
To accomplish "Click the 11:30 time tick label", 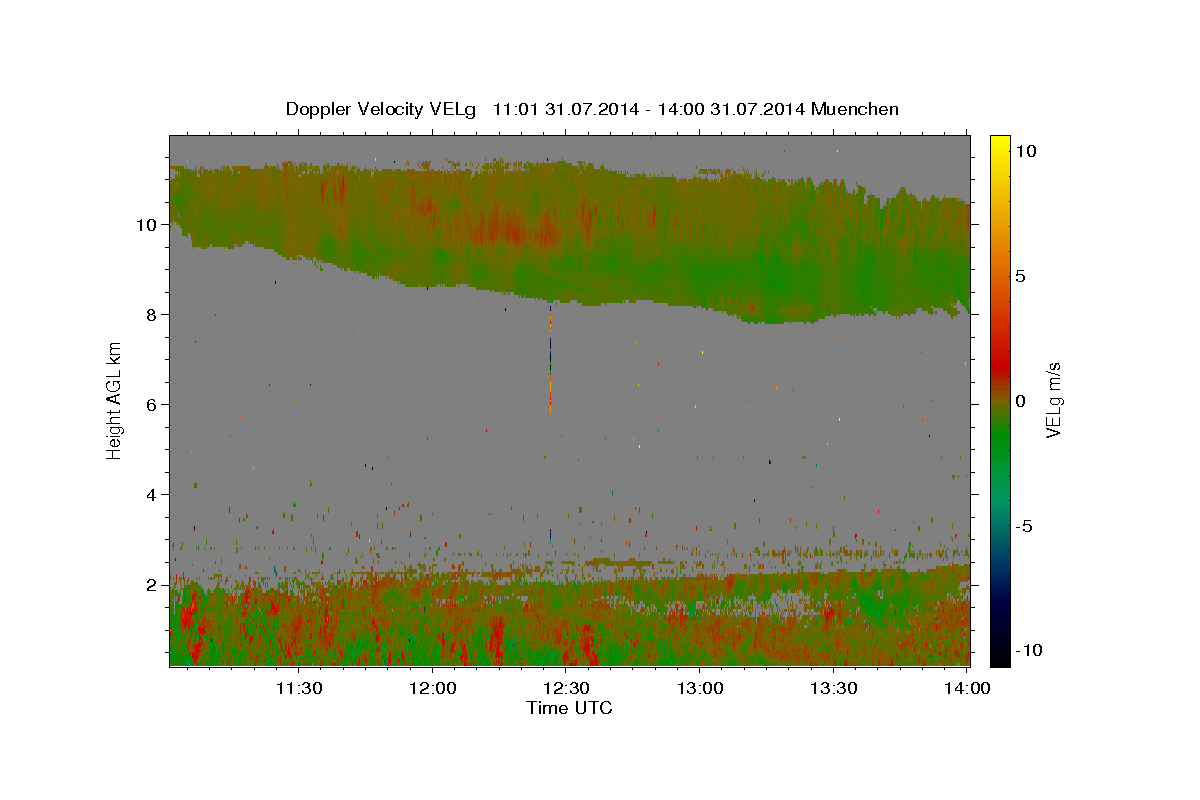I will pos(299,688).
